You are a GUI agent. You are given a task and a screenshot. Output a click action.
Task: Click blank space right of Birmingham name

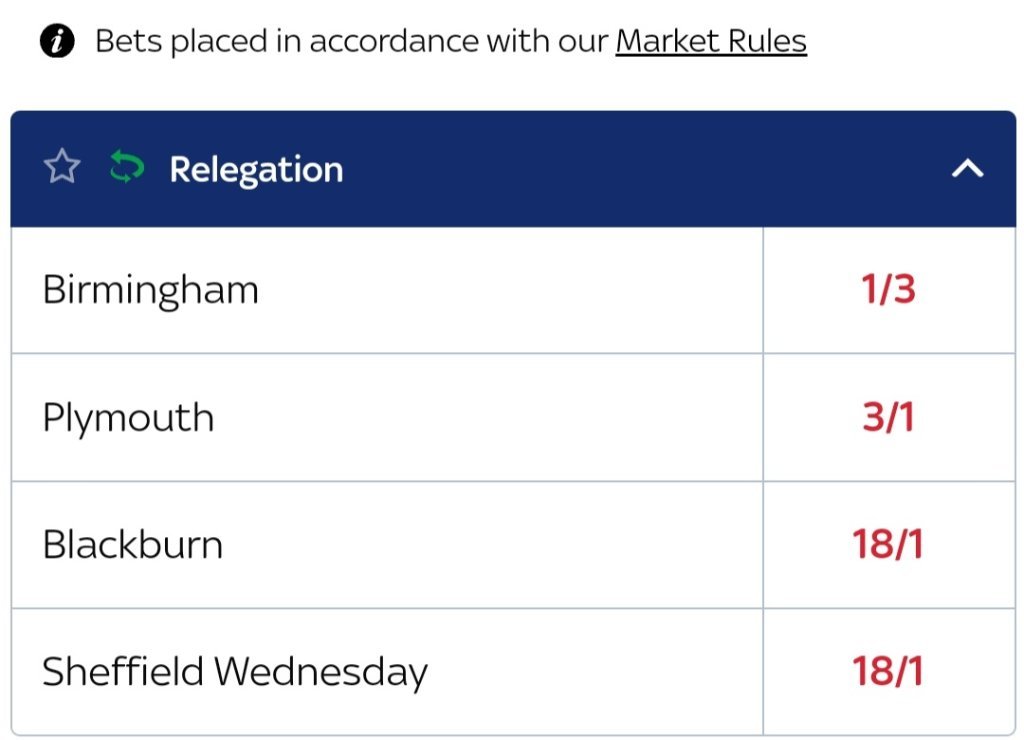(510, 291)
